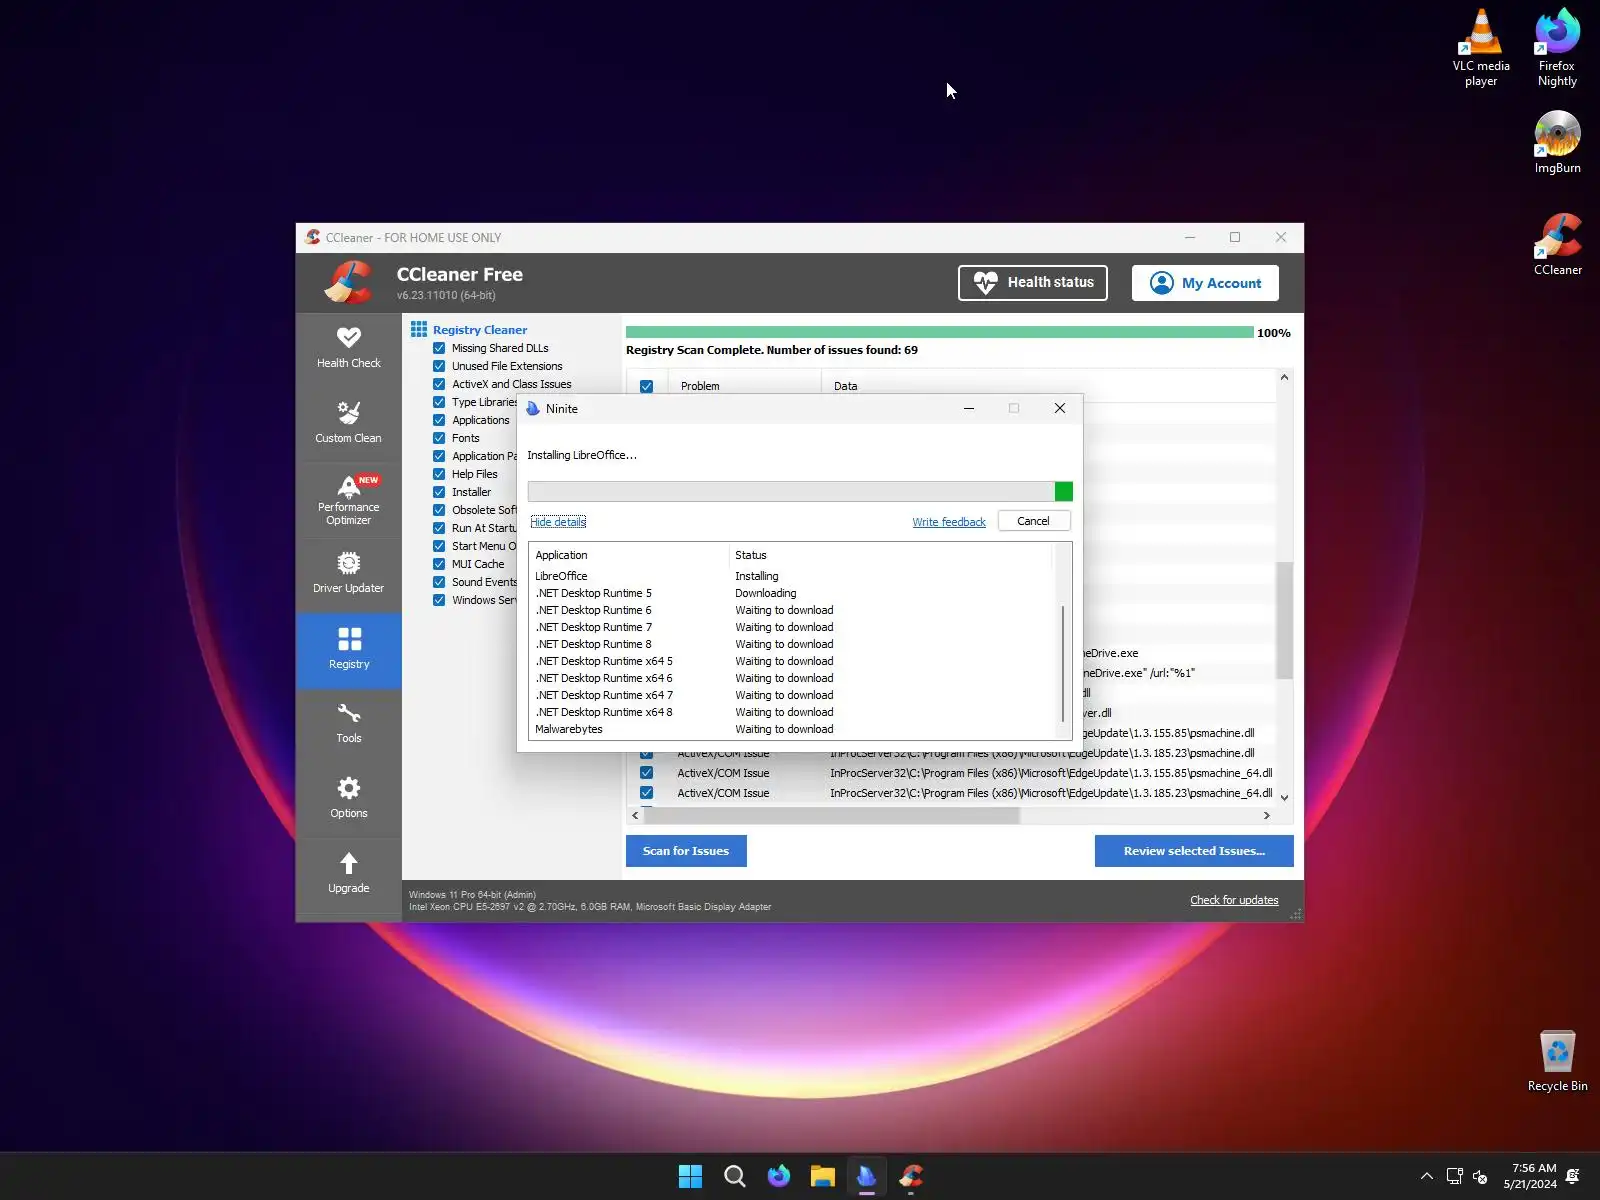This screenshot has width=1600, height=1200.
Task: Click the taskbar clock and date
Action: click(x=1530, y=1176)
